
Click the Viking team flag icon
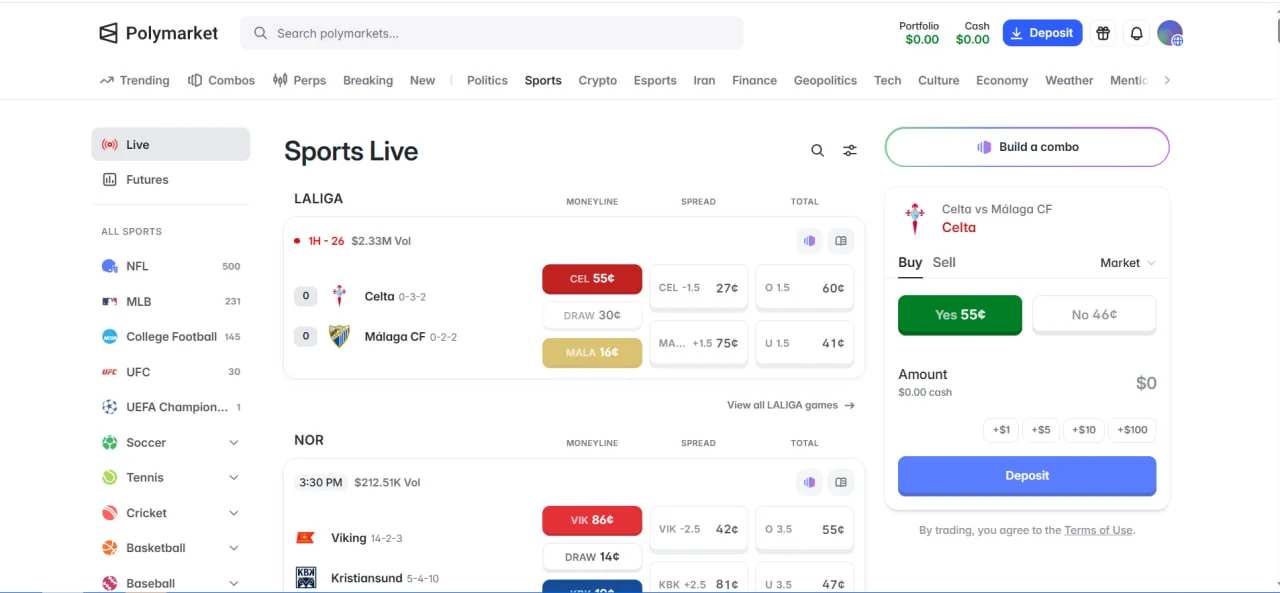click(x=306, y=538)
